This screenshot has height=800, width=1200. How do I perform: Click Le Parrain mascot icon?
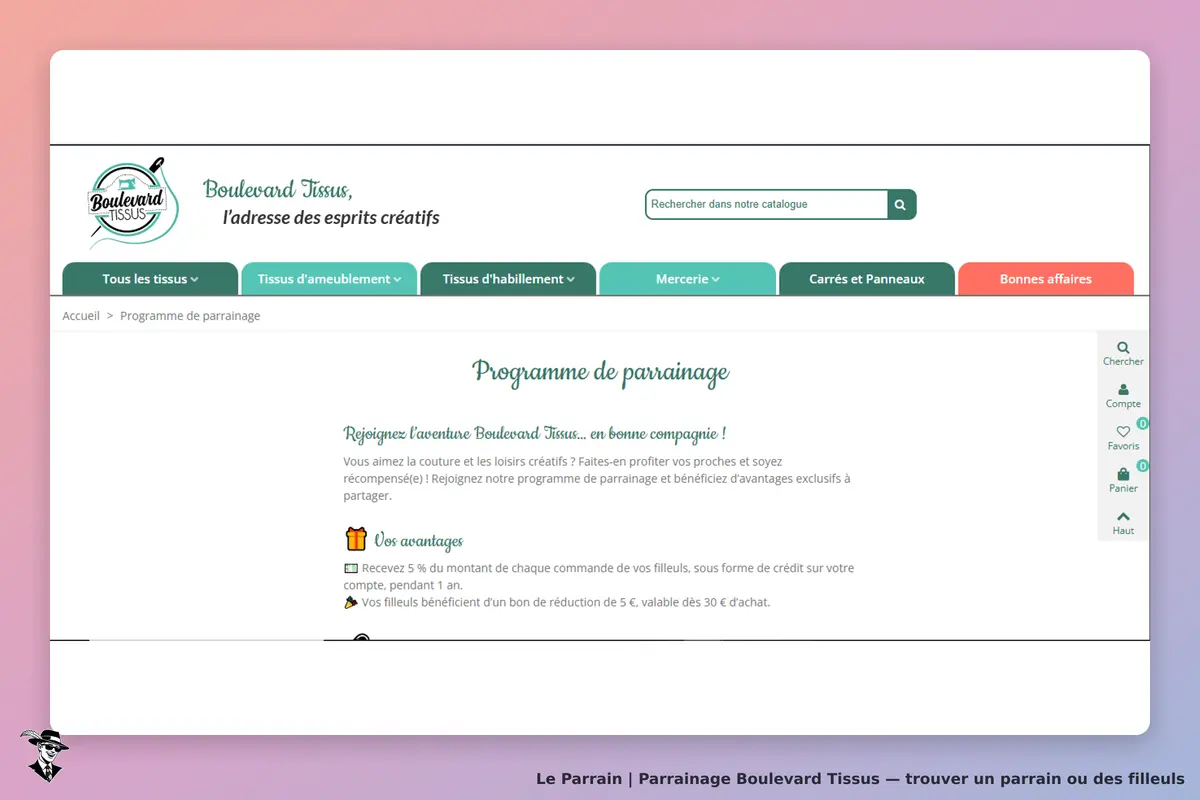[44, 755]
